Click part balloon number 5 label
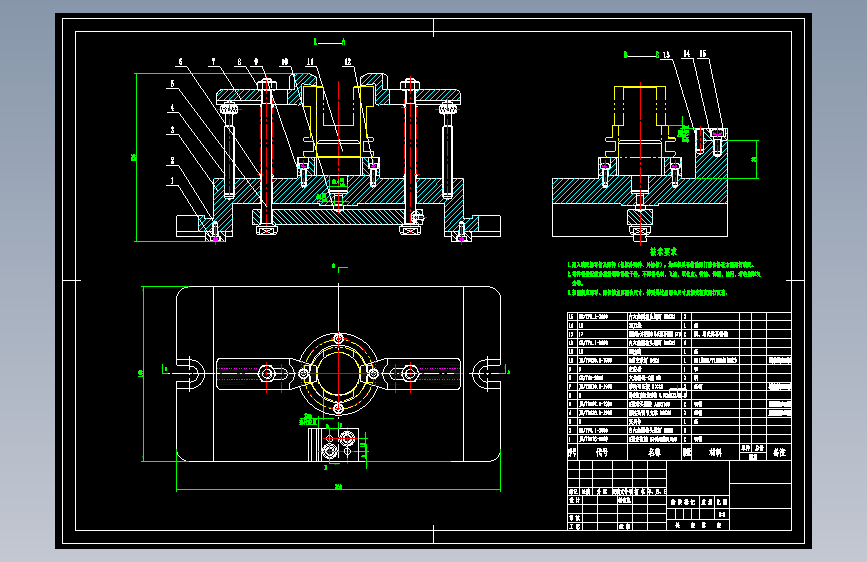 point(173,84)
